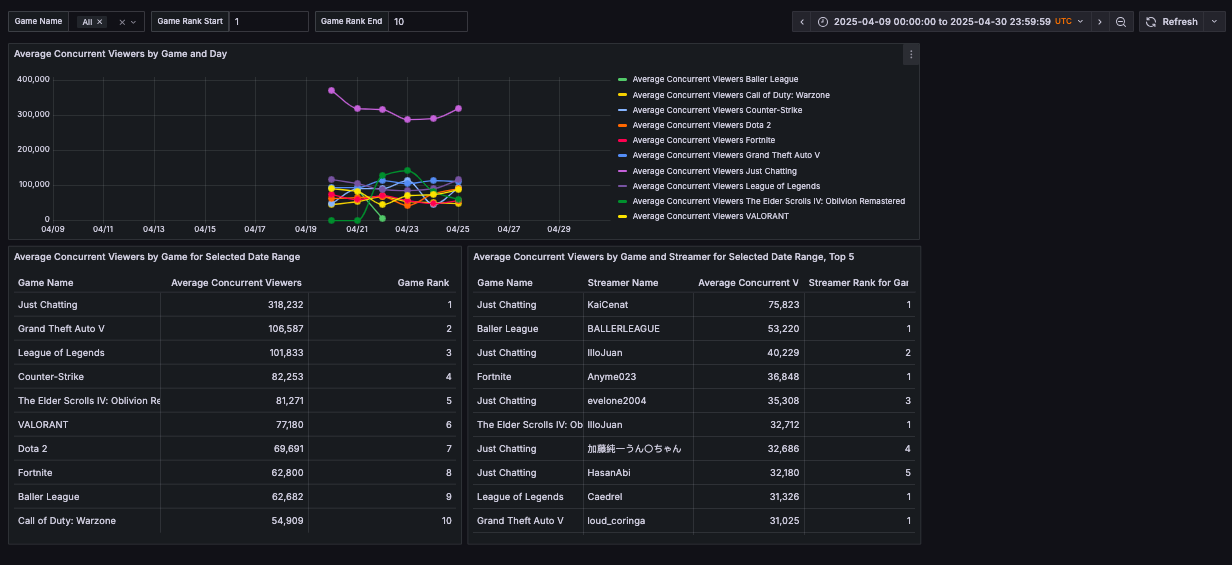Click the Oblivion Remastered legend color swatch
Image resolution: width=1232 pixels, height=565 pixels.
[x=623, y=201]
